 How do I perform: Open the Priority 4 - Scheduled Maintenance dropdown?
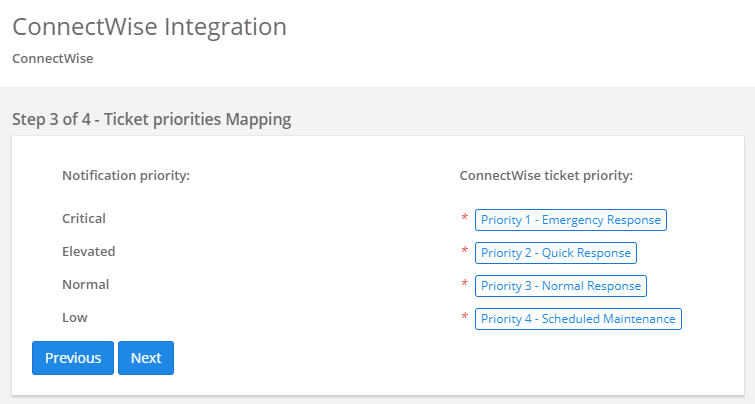(578, 319)
